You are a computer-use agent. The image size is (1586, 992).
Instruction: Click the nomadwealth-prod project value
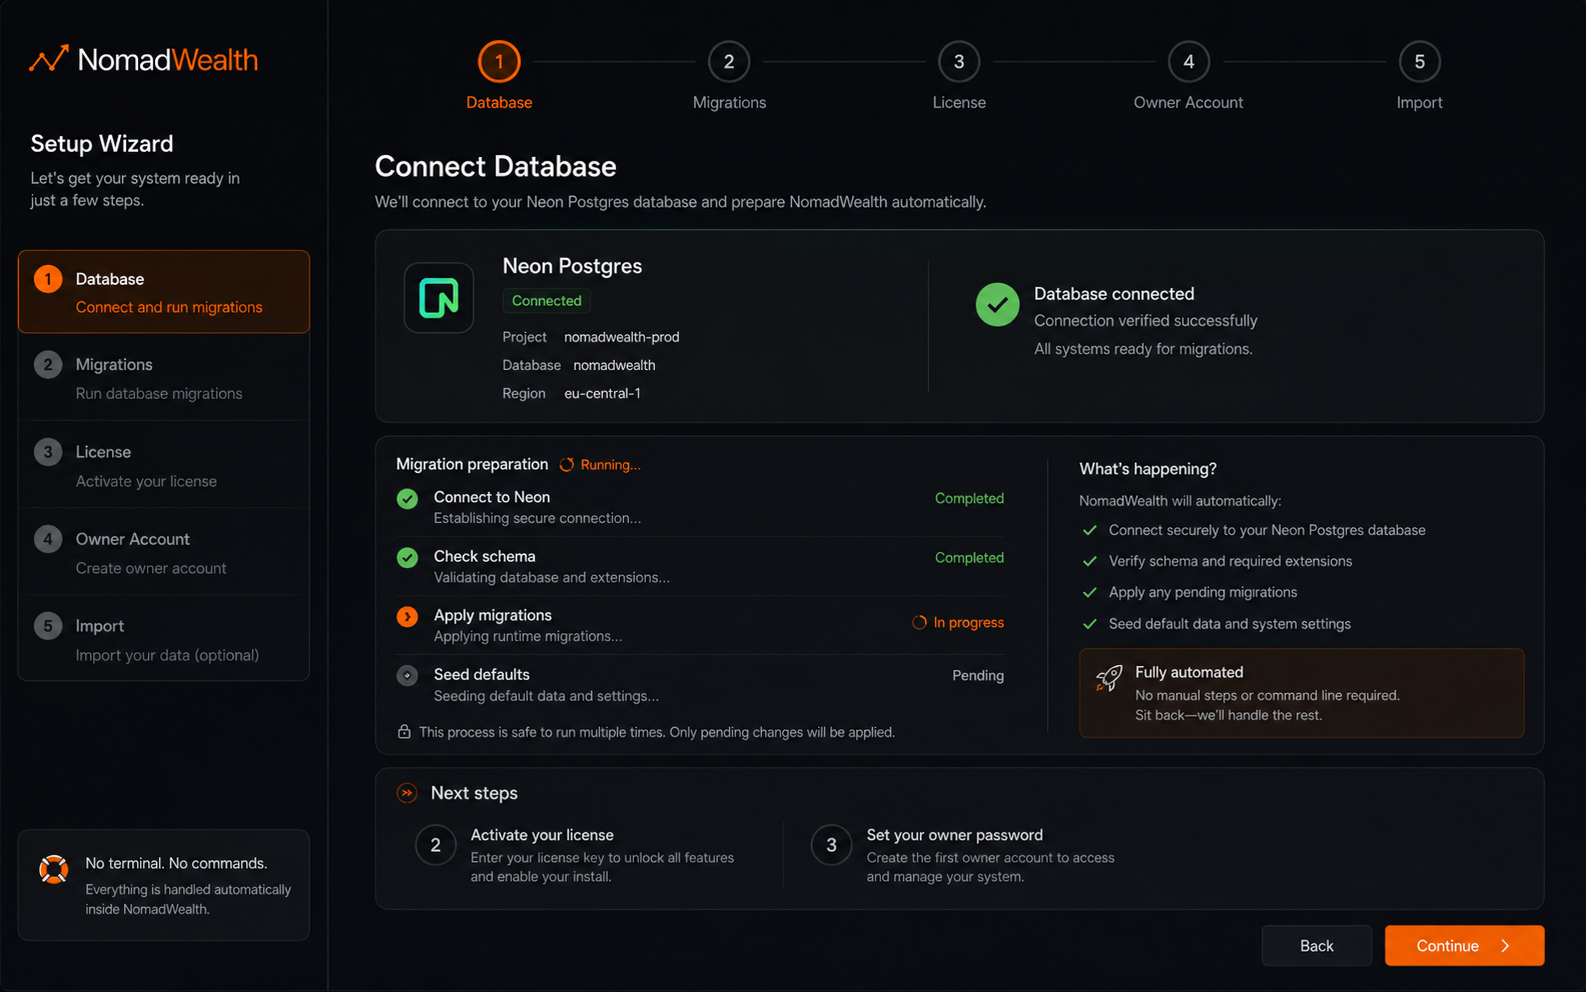point(621,337)
